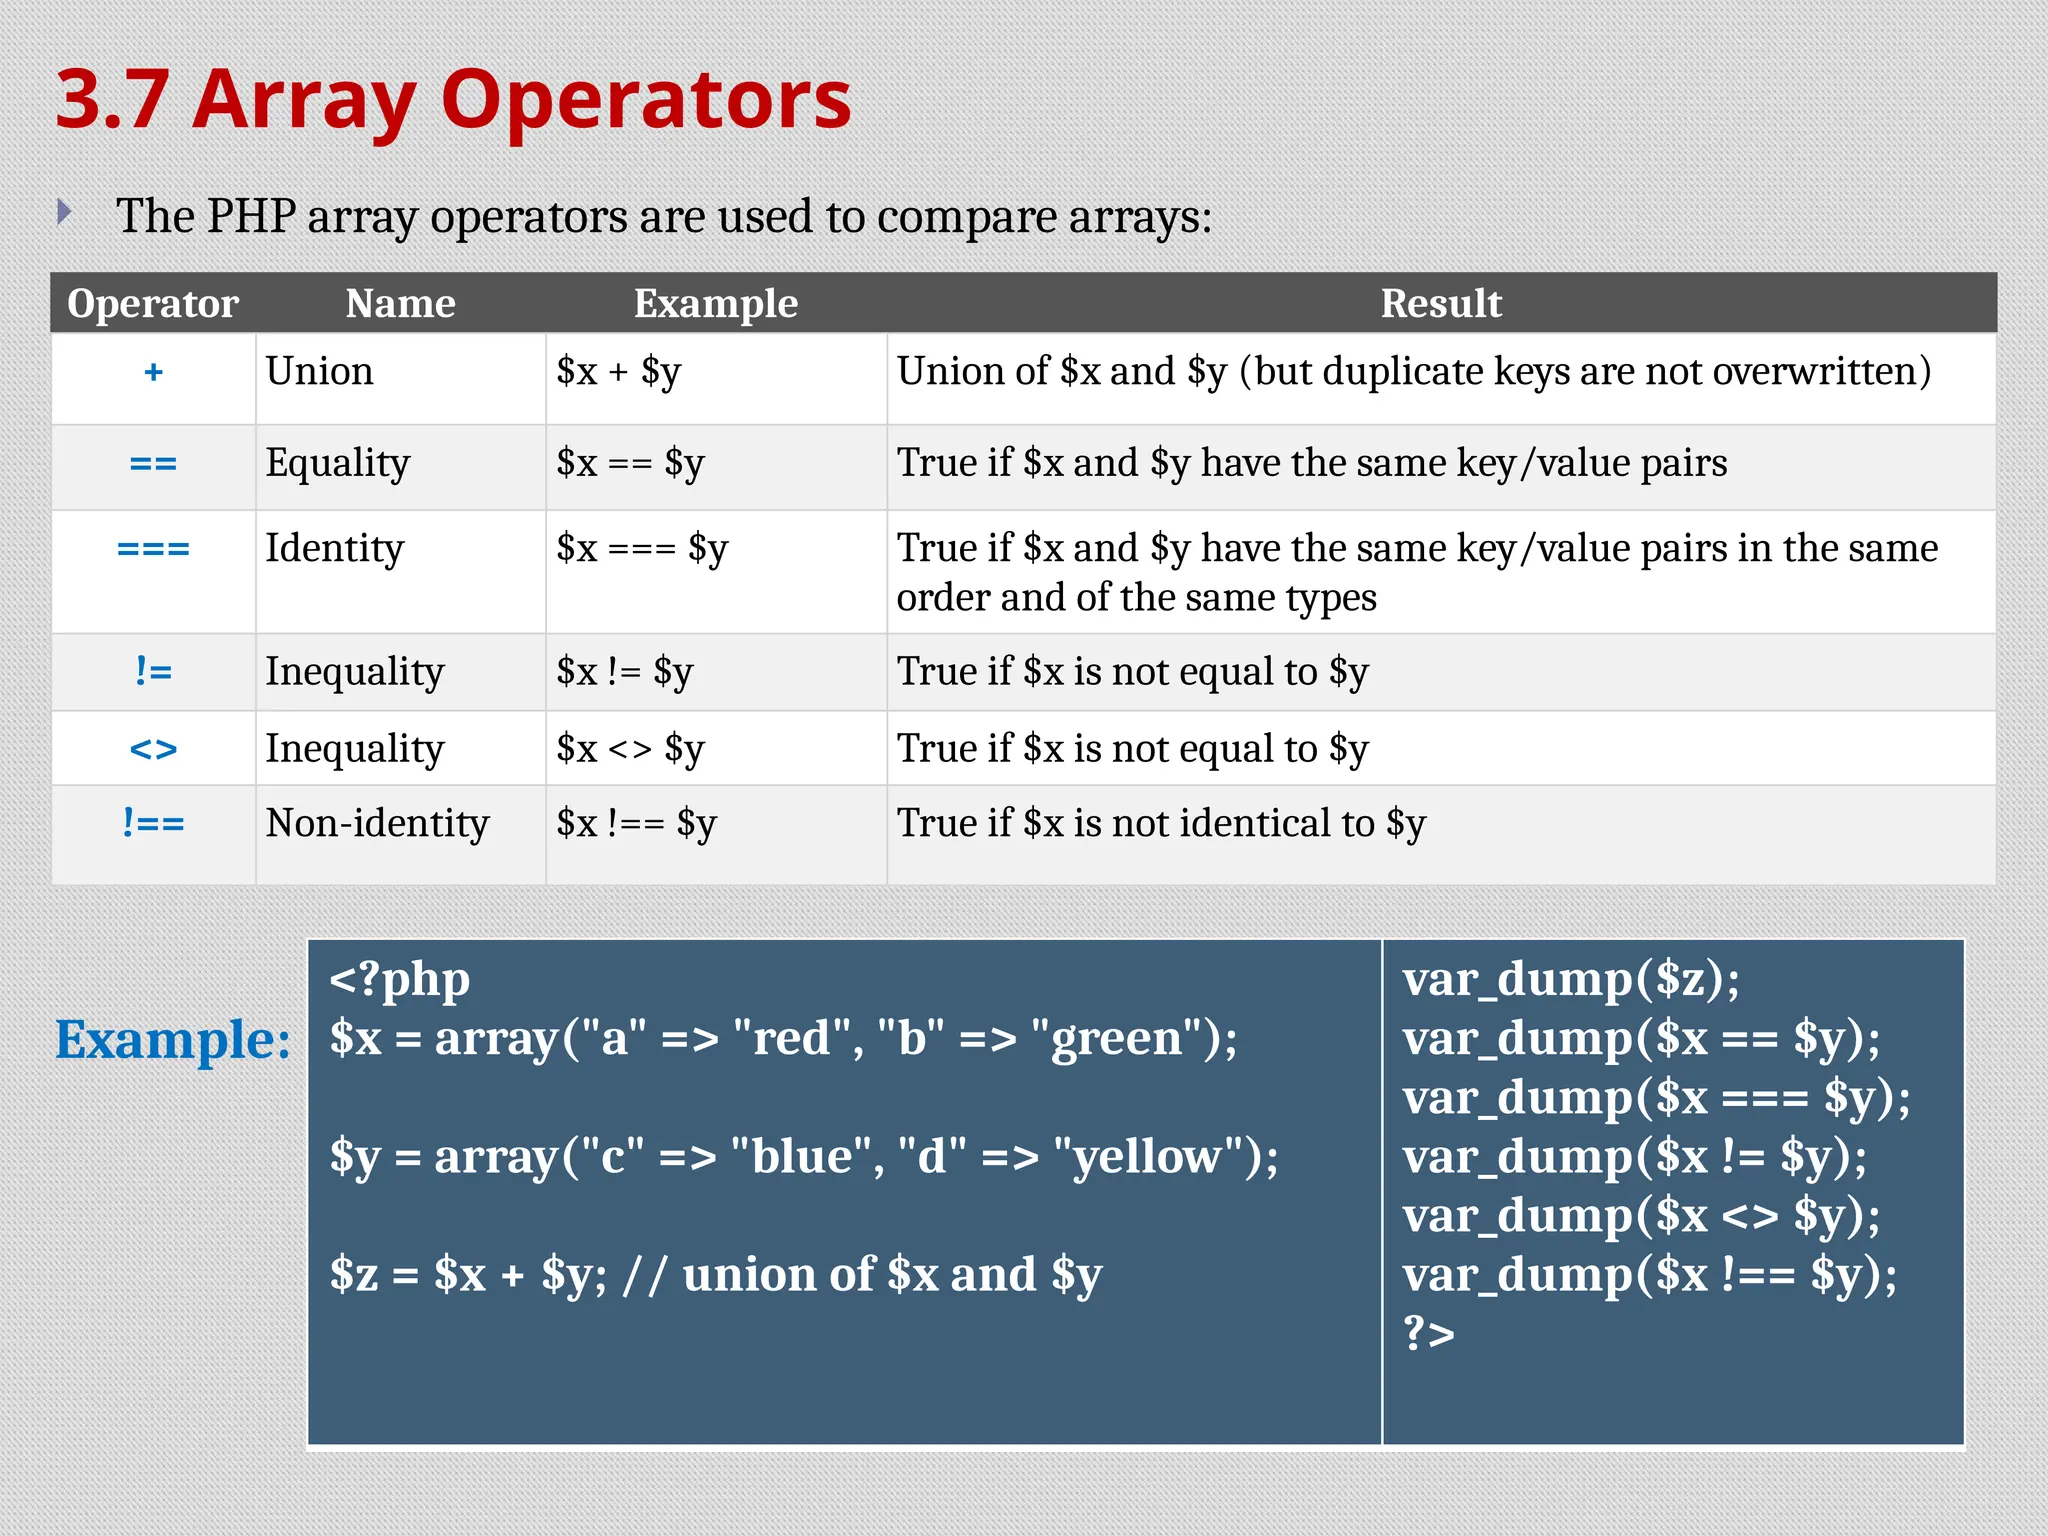Click the Non-identity name cell

point(377,824)
